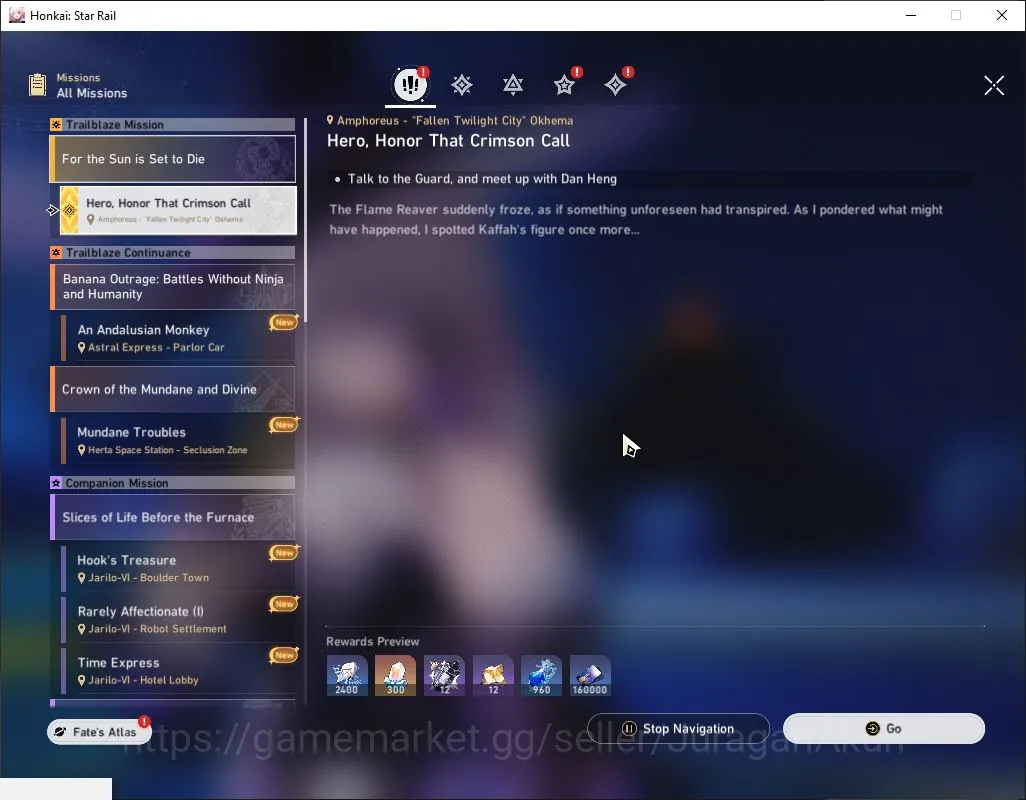The width and height of the screenshot is (1026, 800).
Task: Select the All Missions filter tab icon
Action: tap(410, 84)
